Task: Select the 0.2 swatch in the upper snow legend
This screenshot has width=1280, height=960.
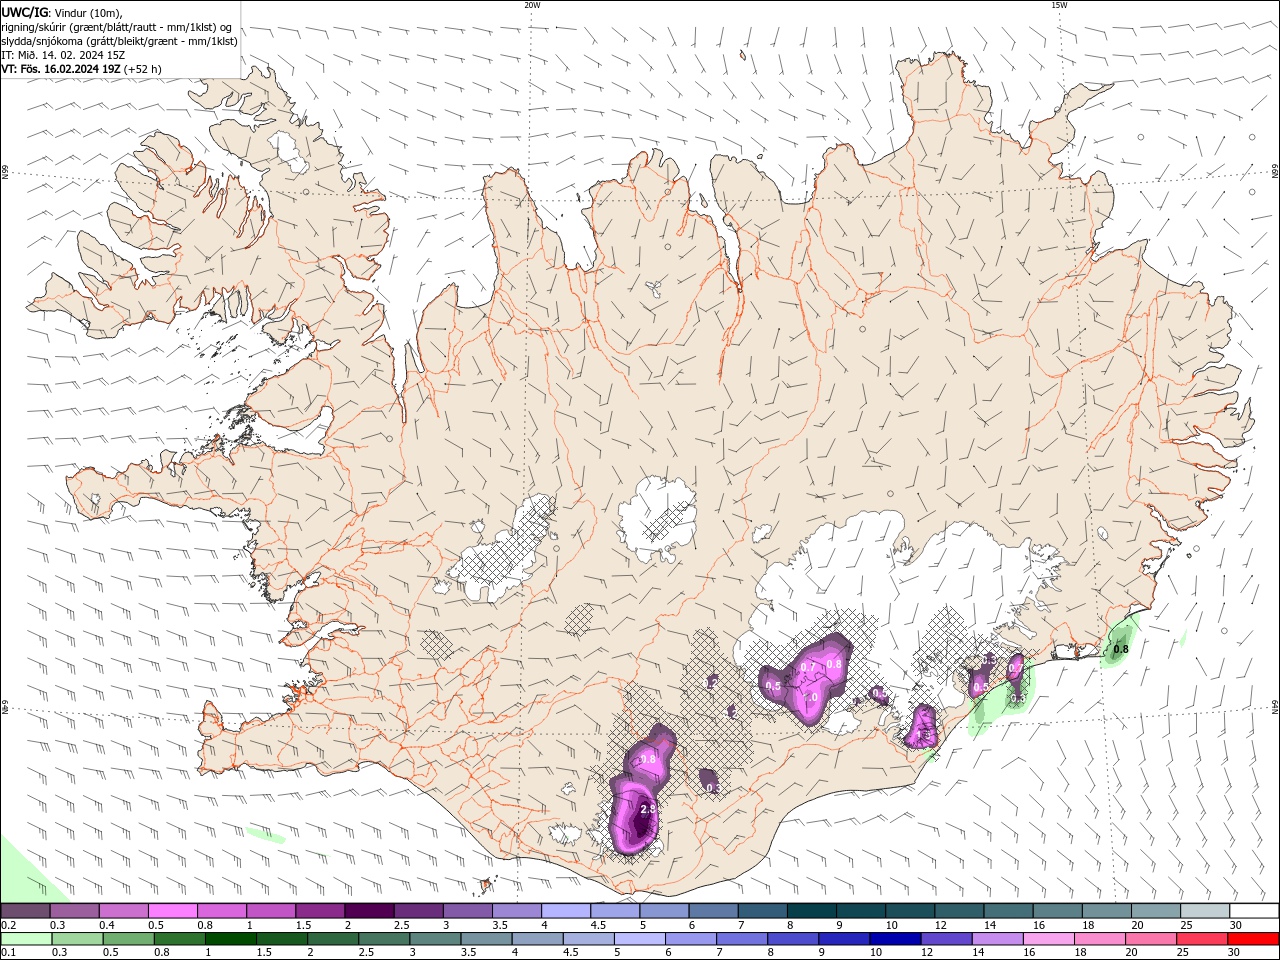Action: point(25,911)
